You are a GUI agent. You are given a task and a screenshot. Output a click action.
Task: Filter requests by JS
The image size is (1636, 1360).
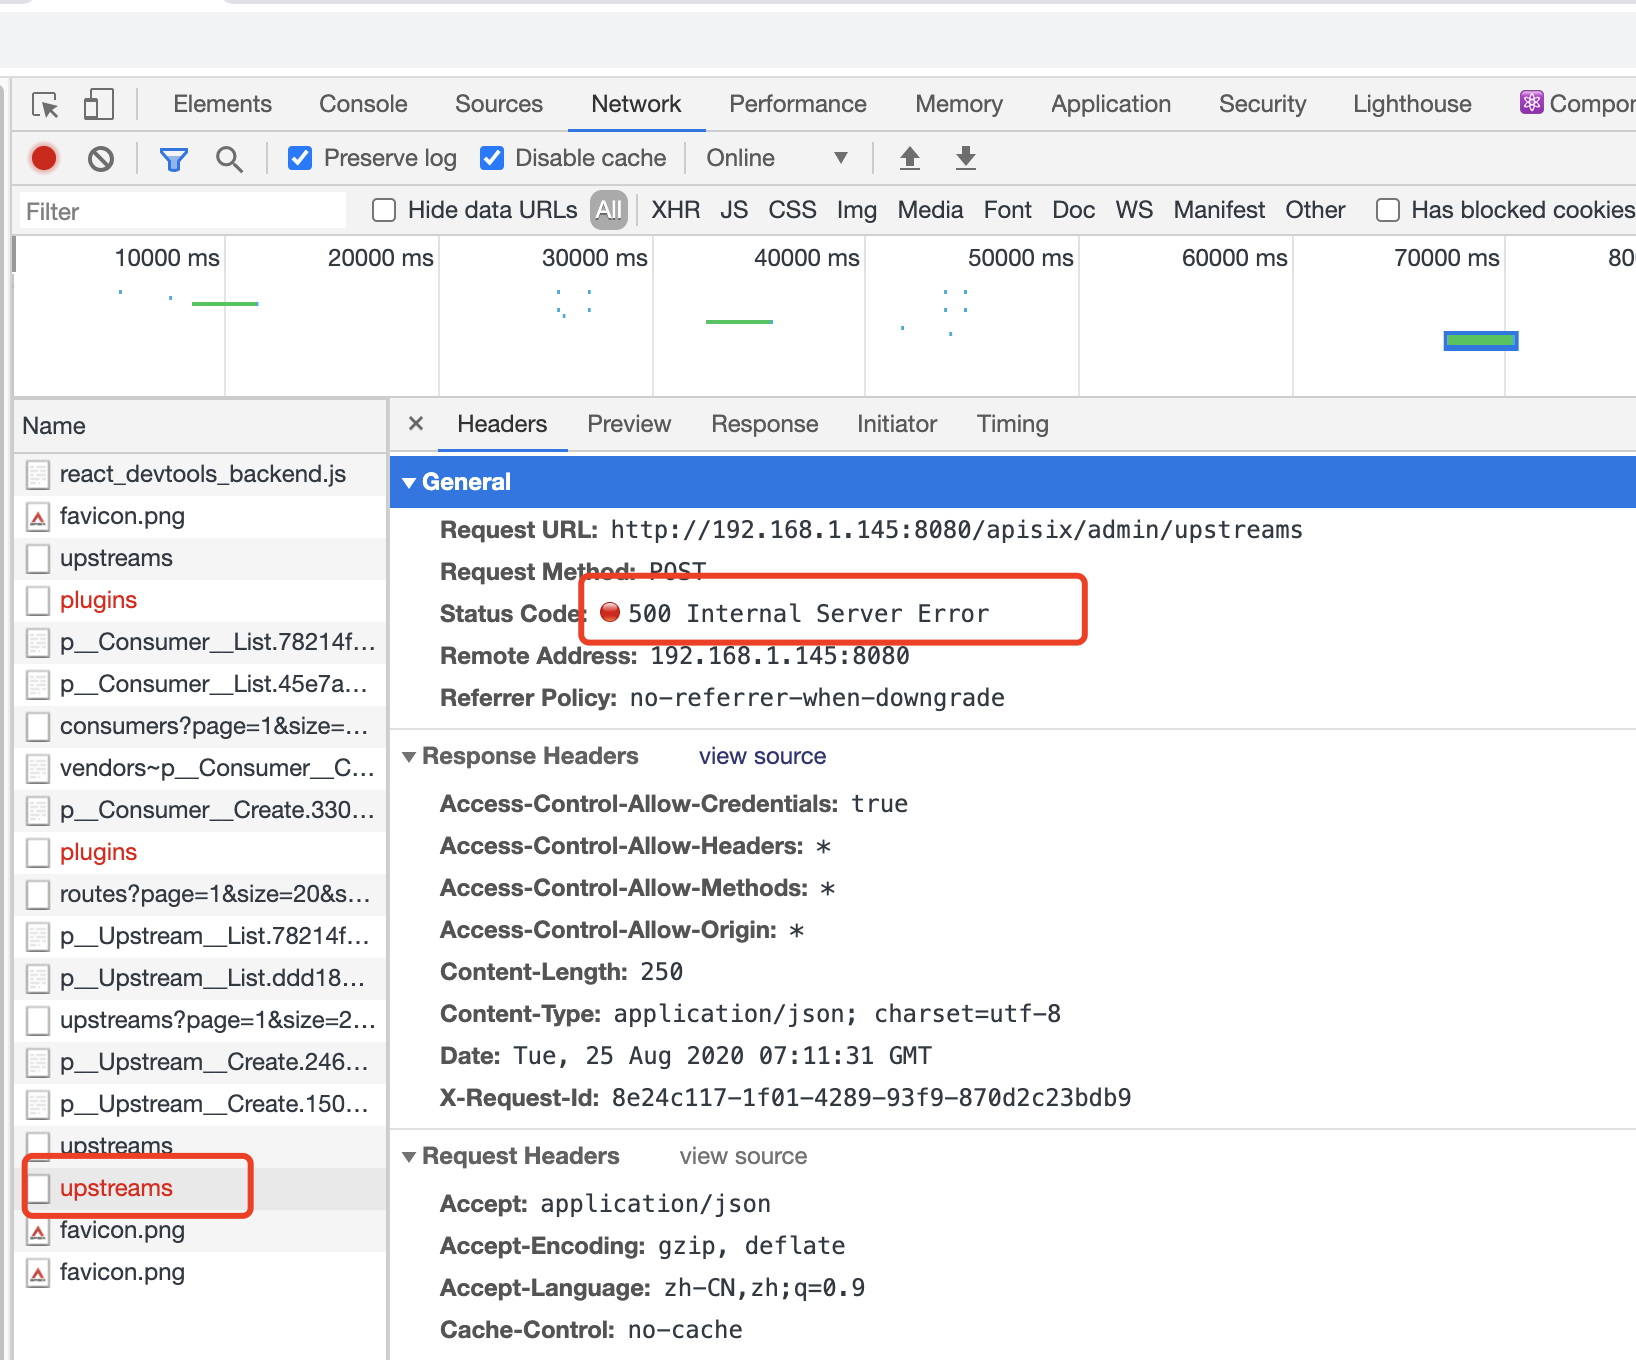pos(734,210)
